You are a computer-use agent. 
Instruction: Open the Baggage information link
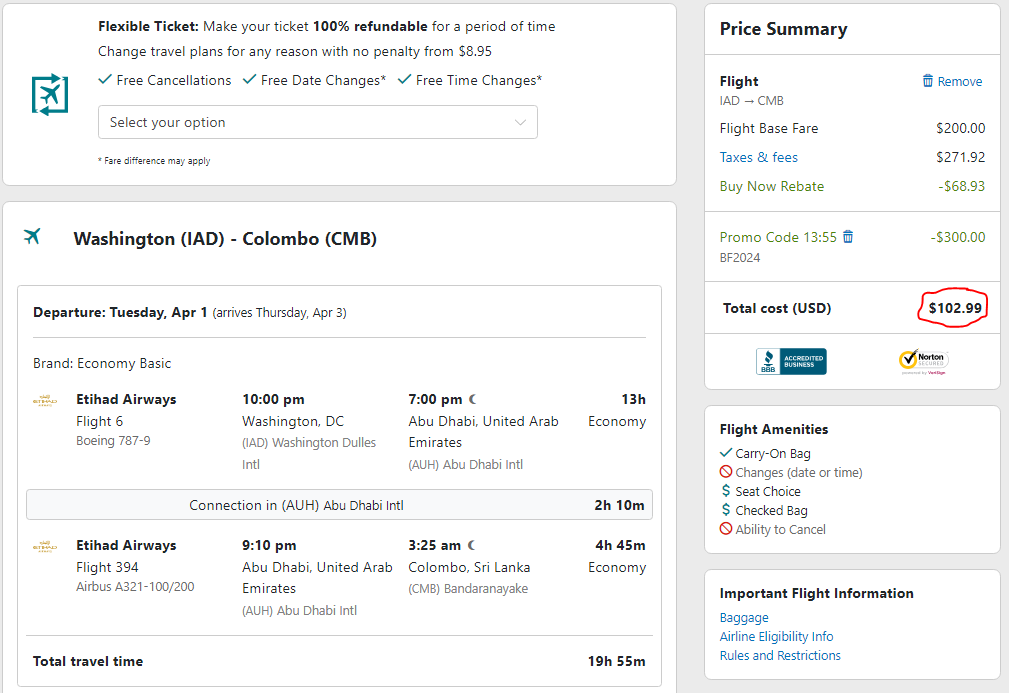click(x=744, y=618)
